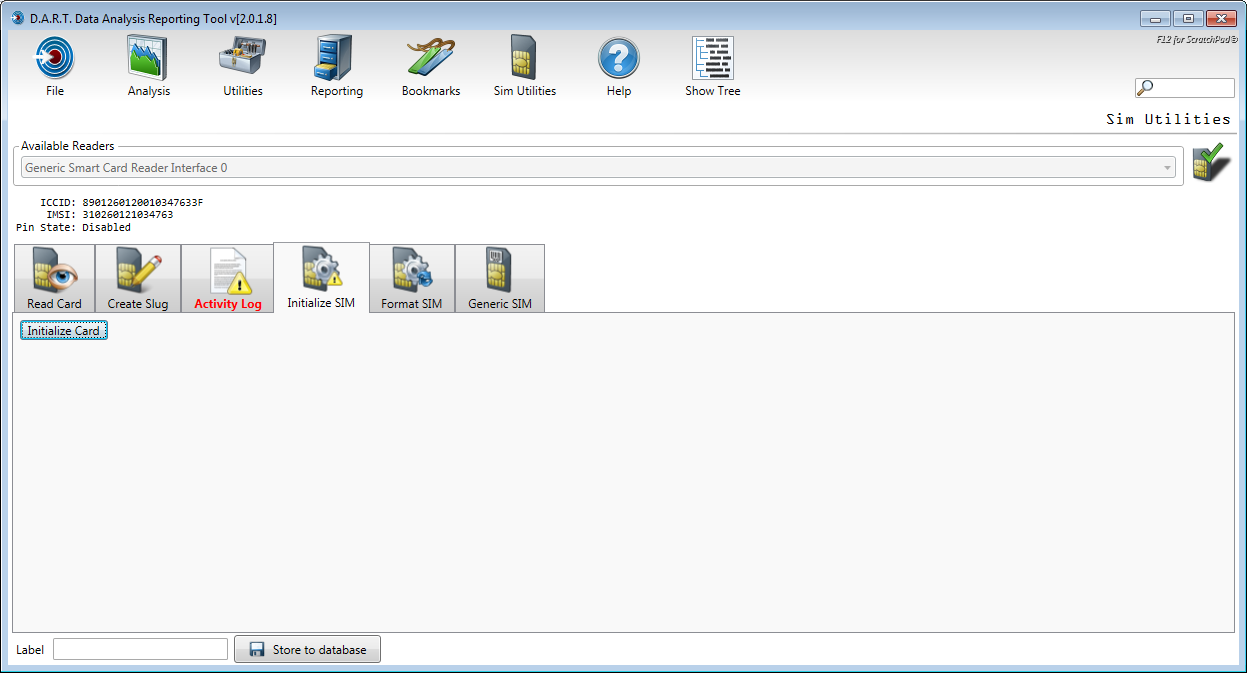
Task: Click the SIM card green checkmark icon
Action: click(1211, 163)
